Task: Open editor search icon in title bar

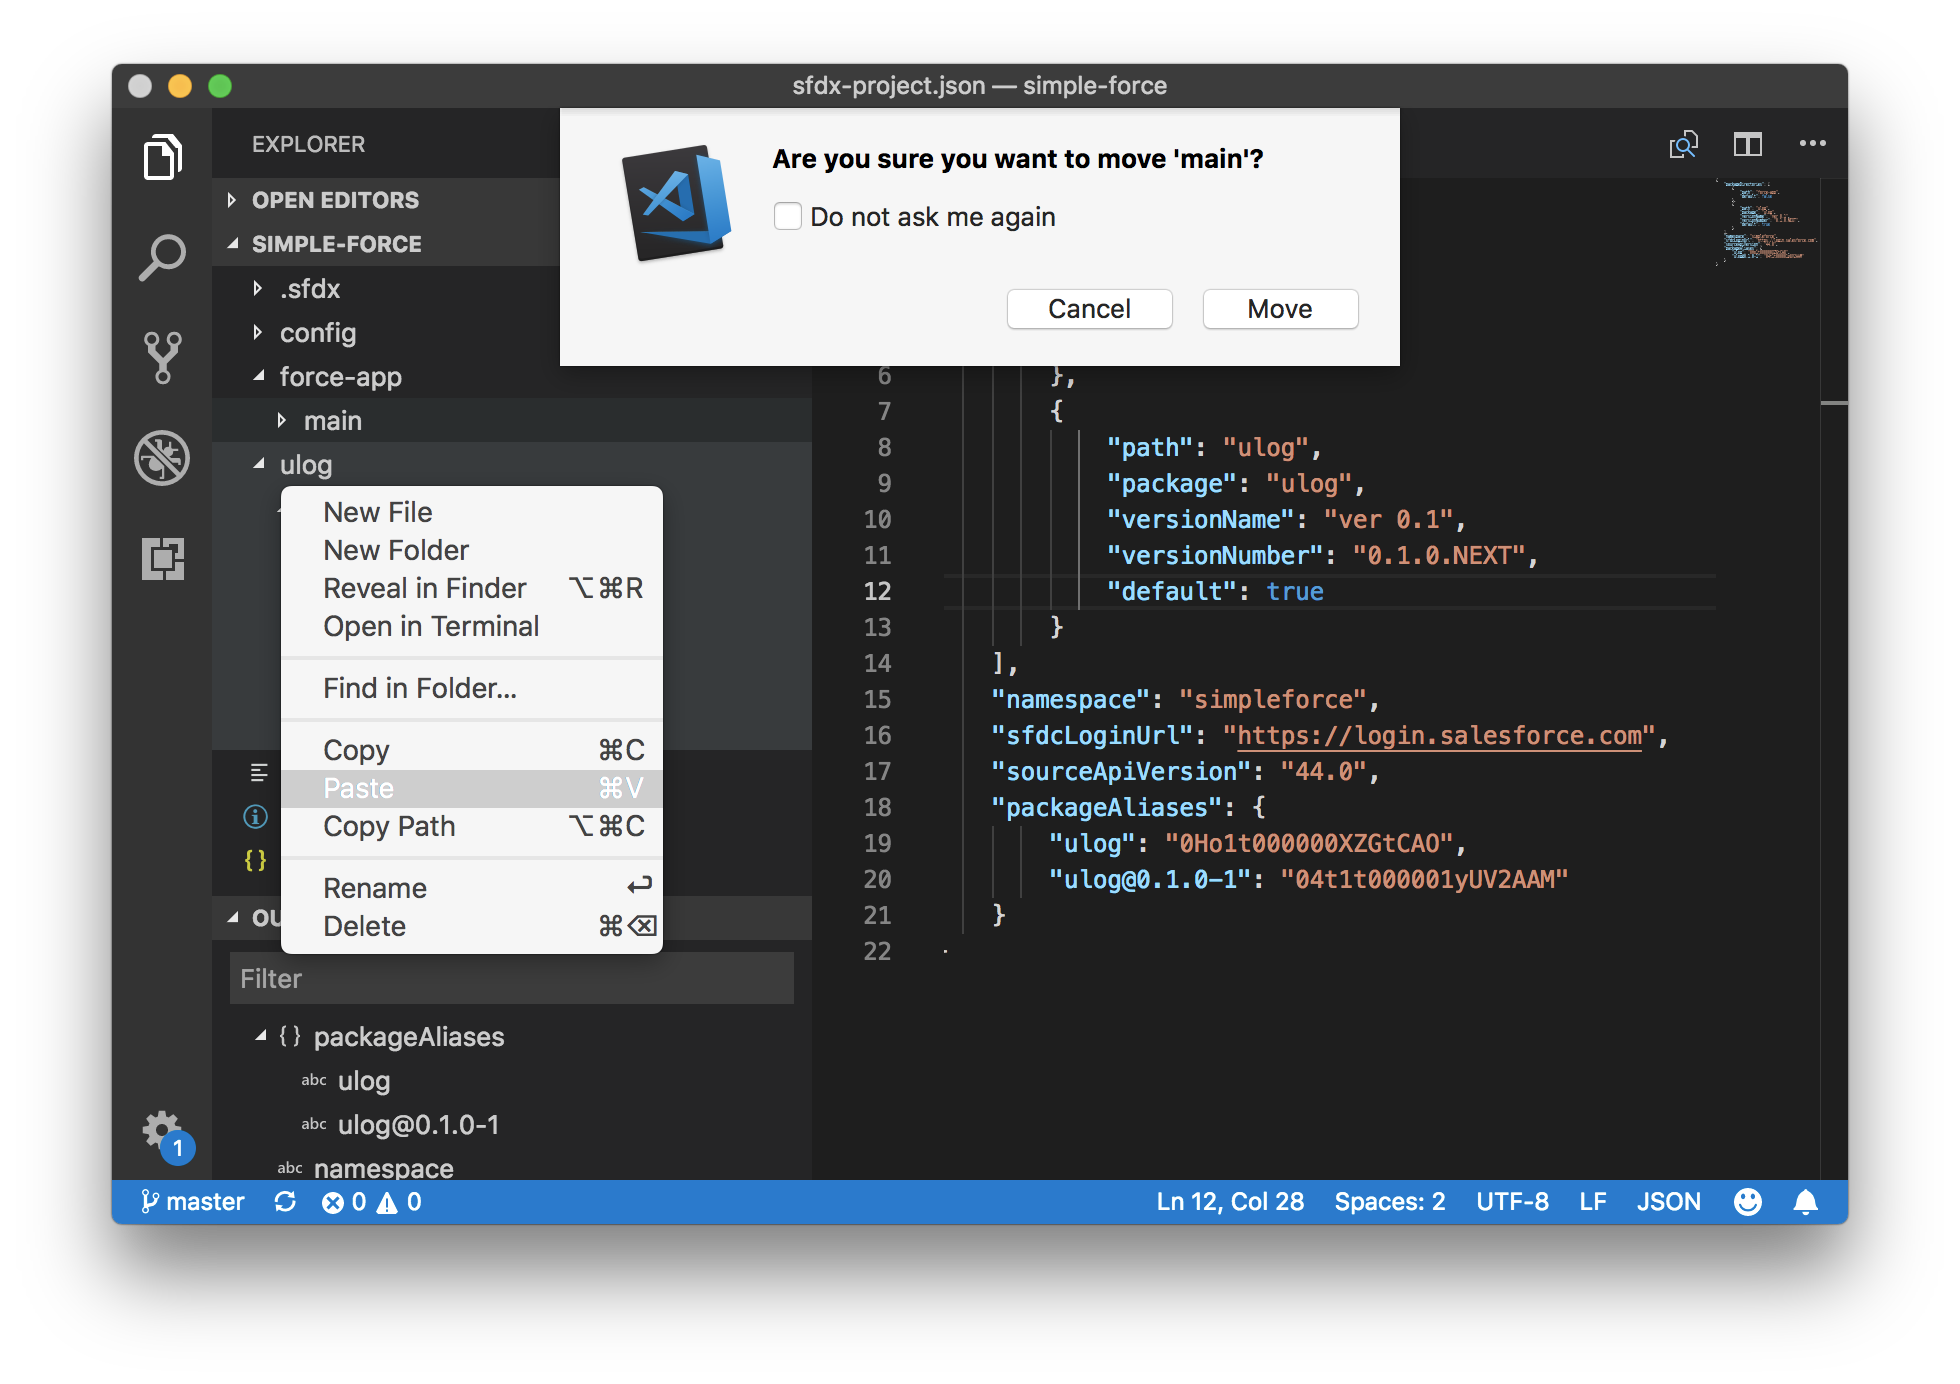Action: point(1684,144)
